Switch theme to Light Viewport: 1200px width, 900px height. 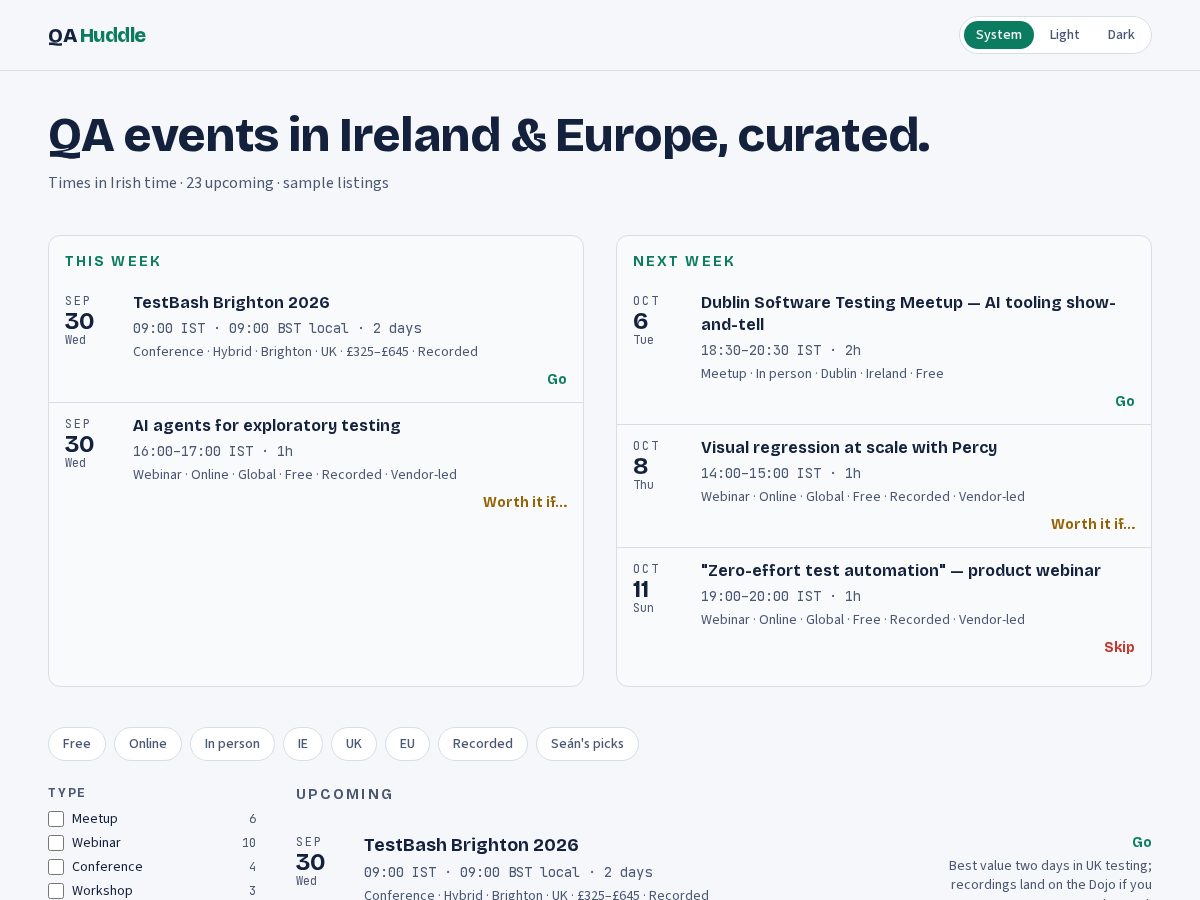(1064, 35)
